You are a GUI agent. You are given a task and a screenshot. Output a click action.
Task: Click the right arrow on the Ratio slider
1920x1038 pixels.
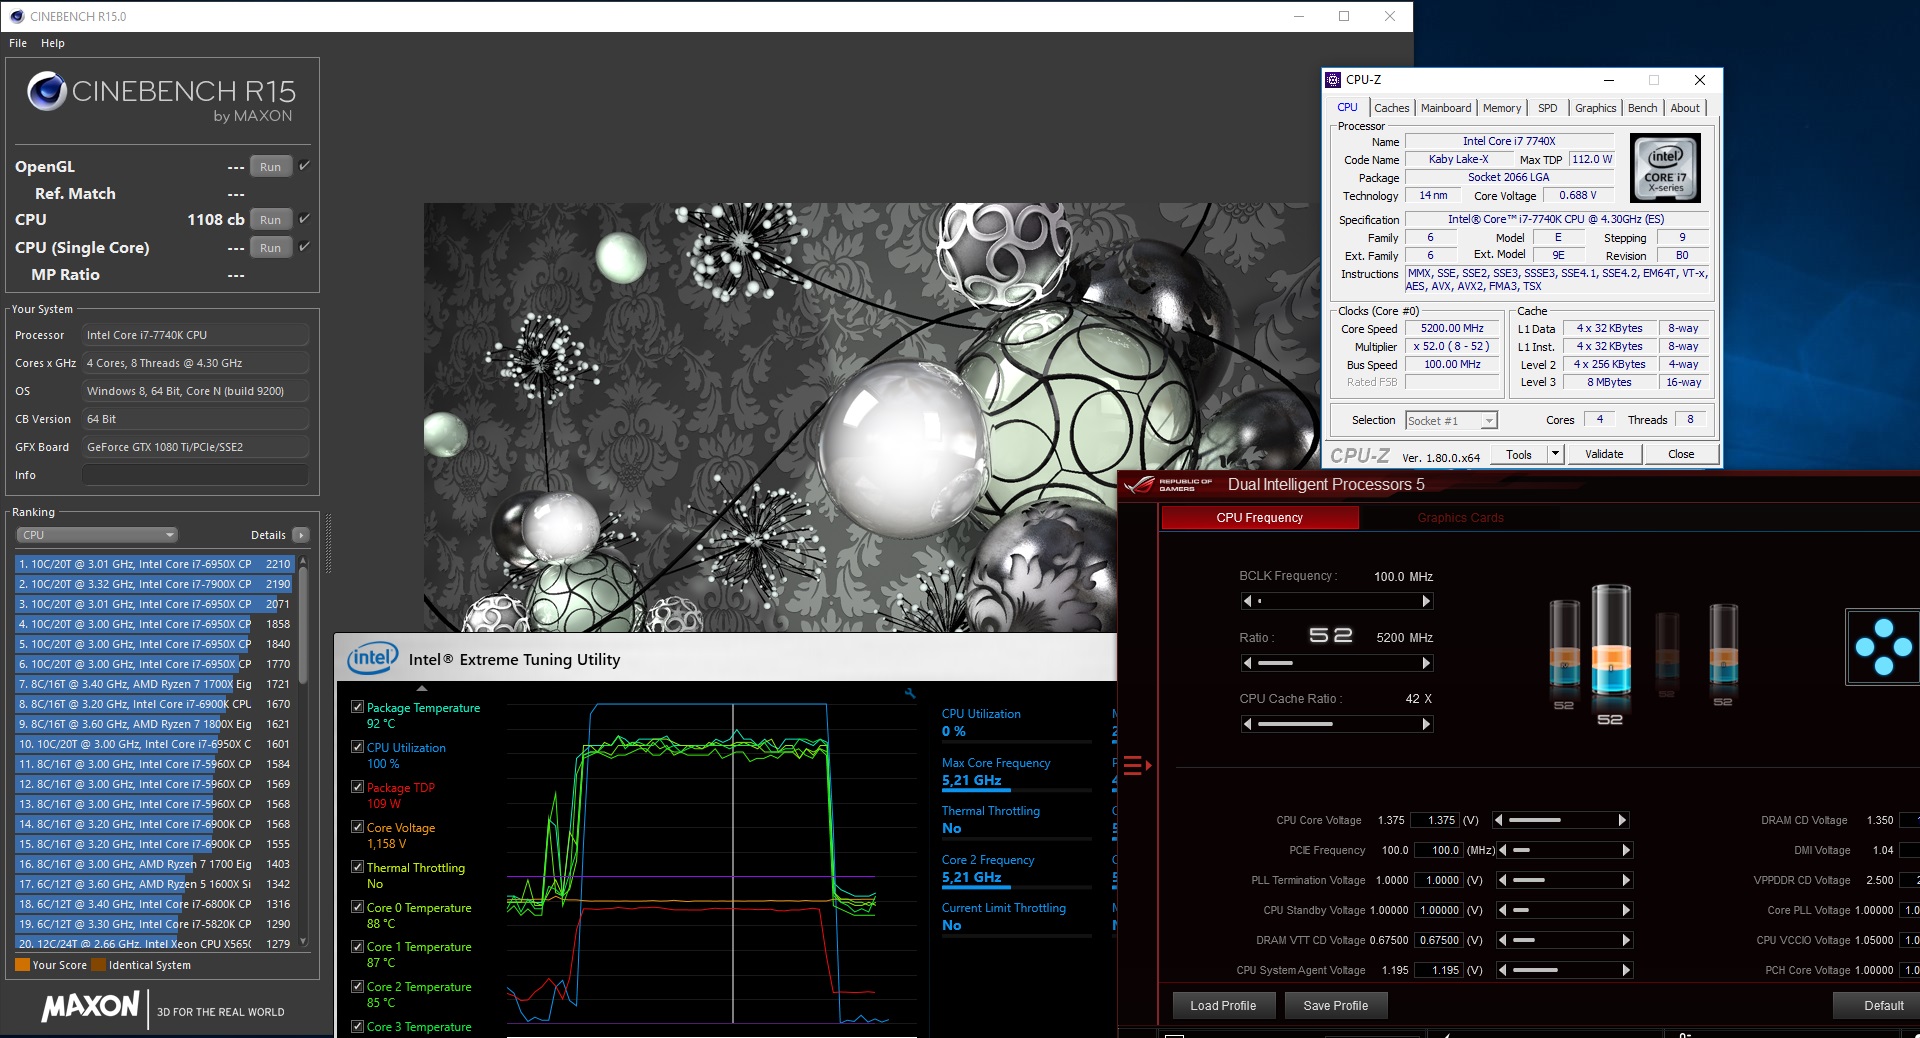coord(1426,663)
